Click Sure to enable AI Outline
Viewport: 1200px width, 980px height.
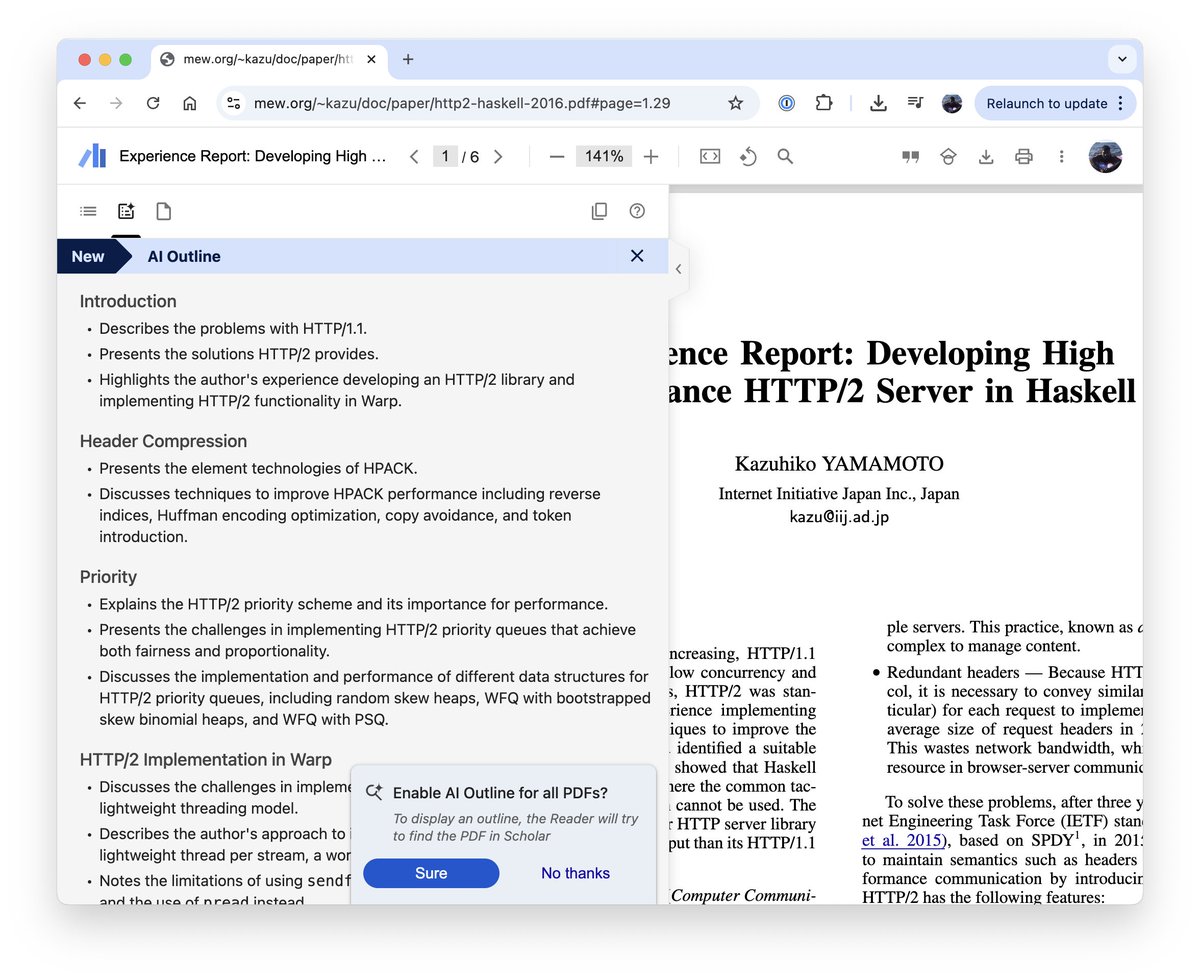[x=431, y=873]
